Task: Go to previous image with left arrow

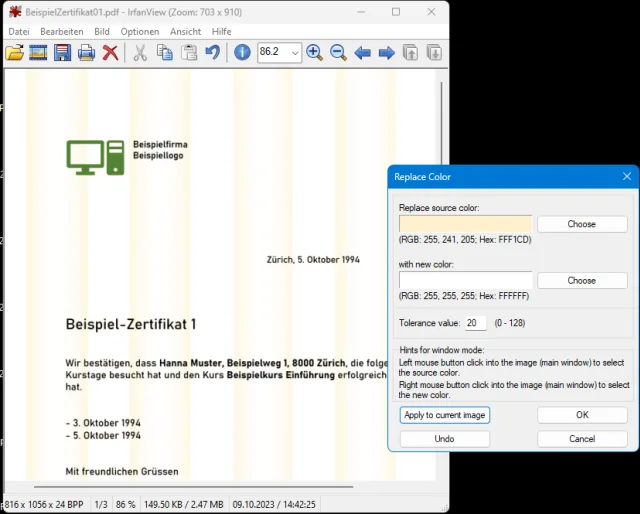Action: tap(363, 53)
